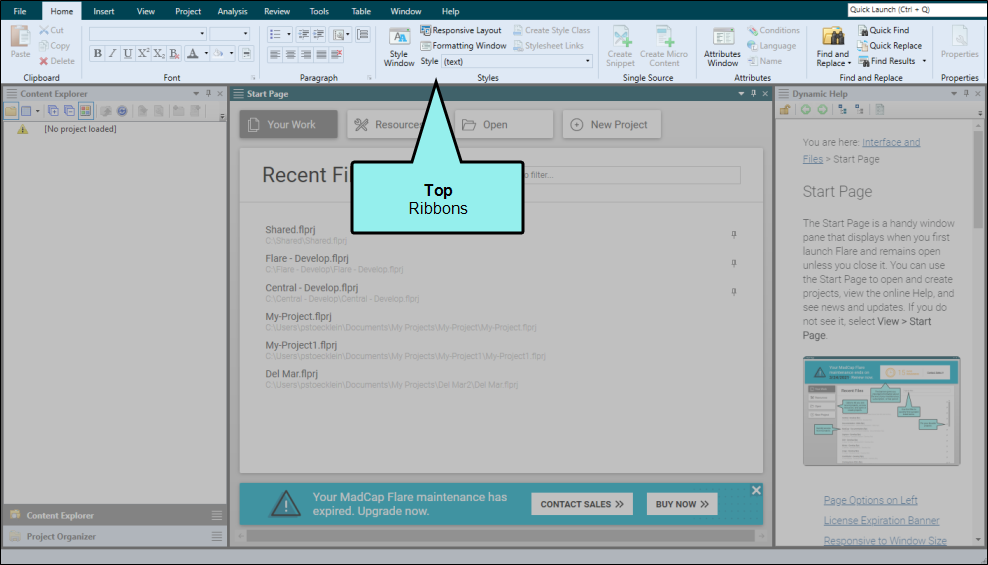988x565 pixels.
Task: Expand the bullet list dropdown arrow
Action: [x=289, y=34]
